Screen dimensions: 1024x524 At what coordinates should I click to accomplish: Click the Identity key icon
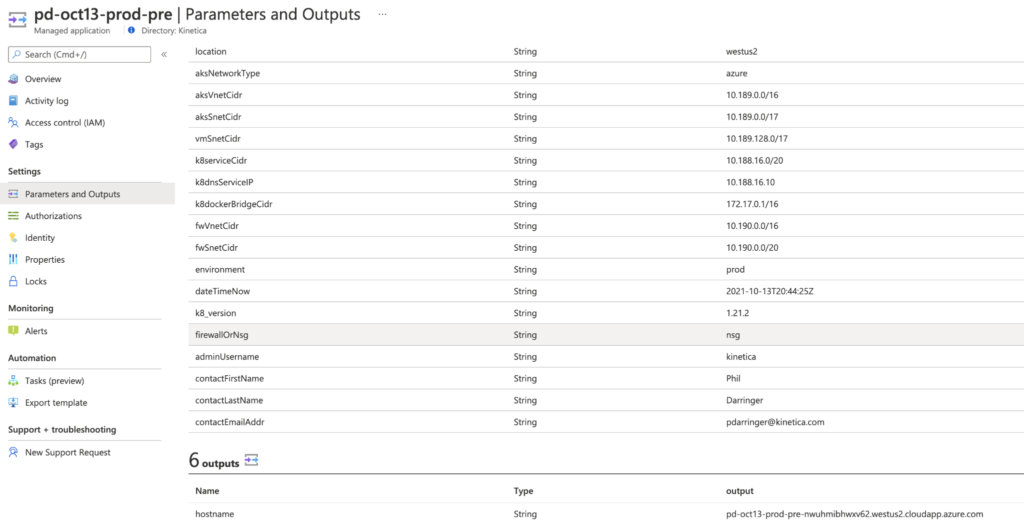[13, 238]
